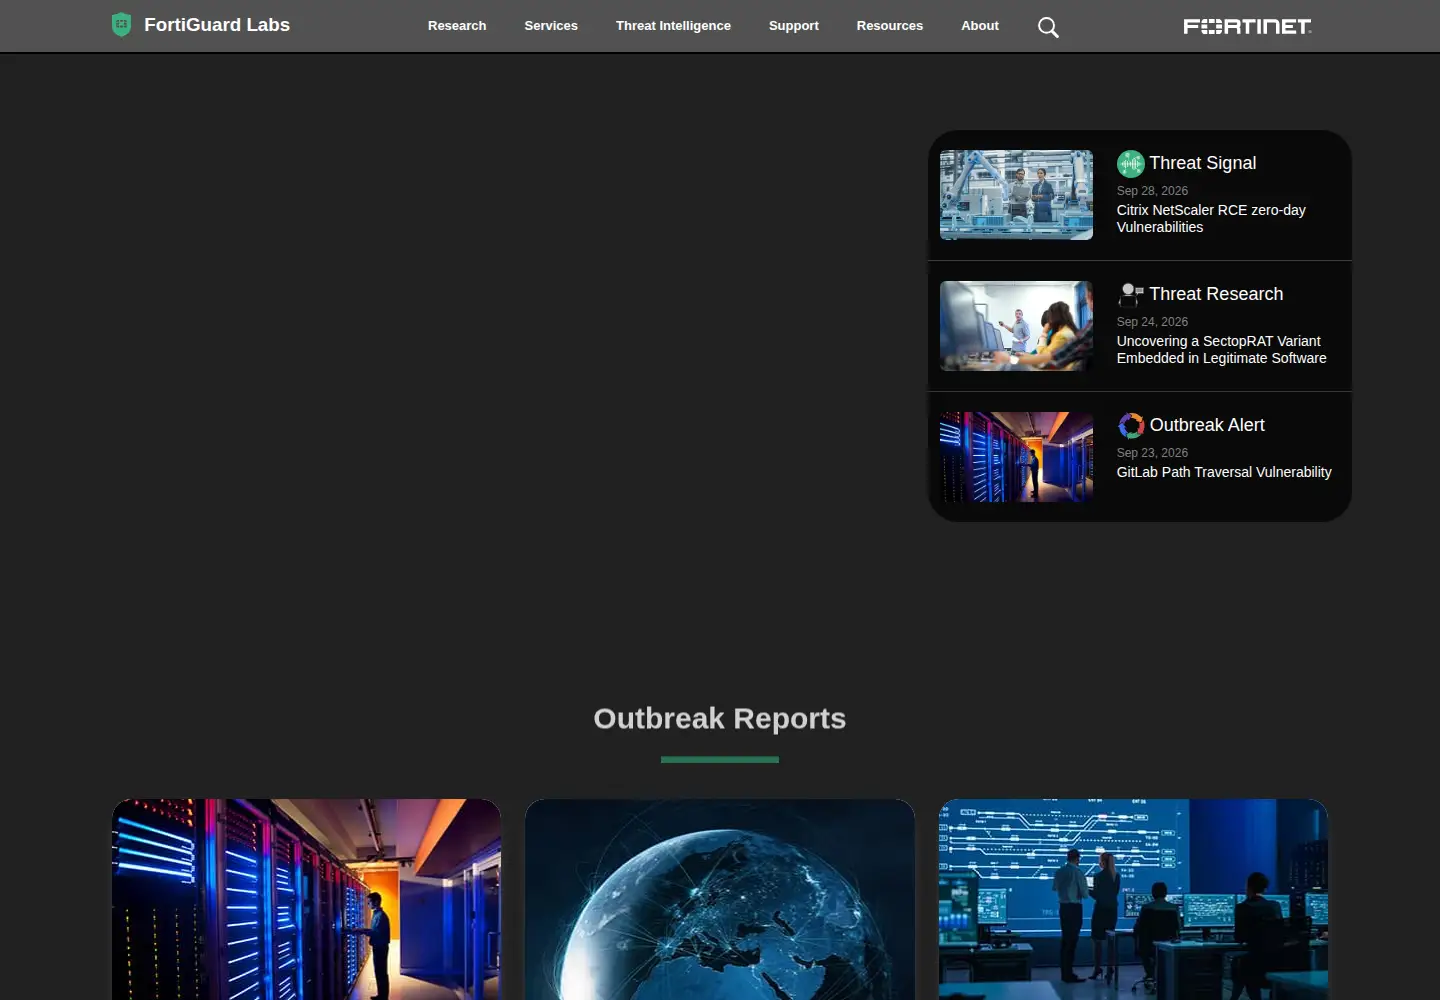Open the Threat Signal robotics lab thumbnail
1440x1000 pixels.
tap(1016, 195)
